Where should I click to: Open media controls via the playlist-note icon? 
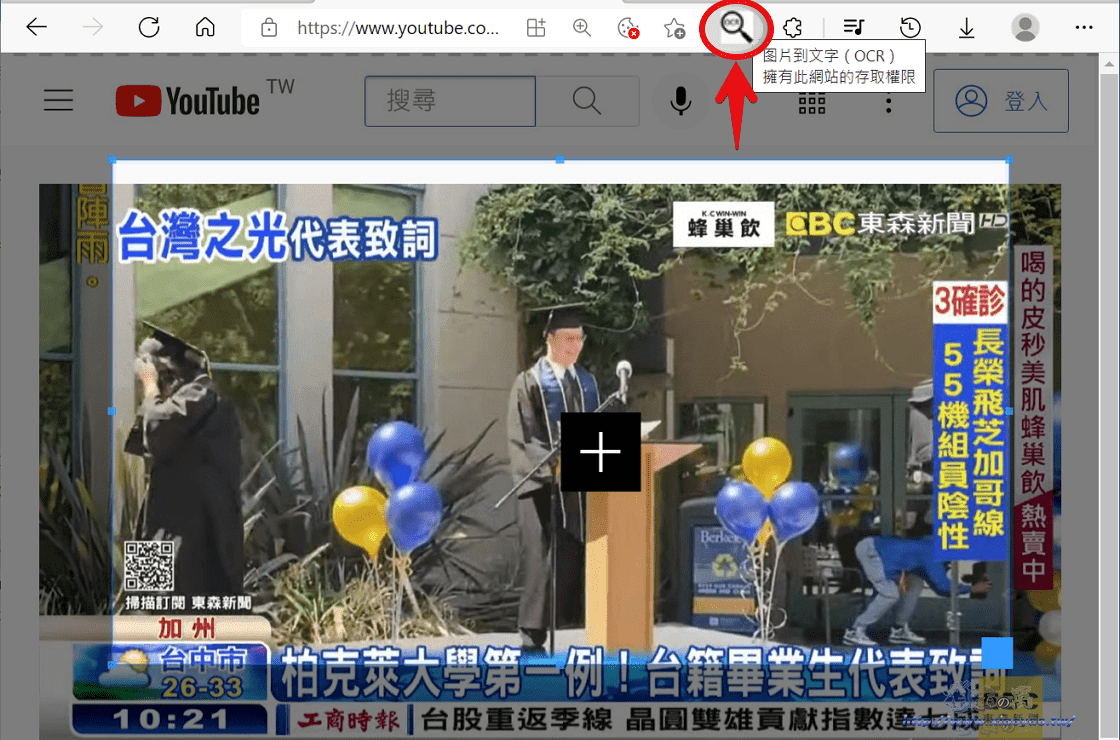pyautogui.click(x=852, y=27)
